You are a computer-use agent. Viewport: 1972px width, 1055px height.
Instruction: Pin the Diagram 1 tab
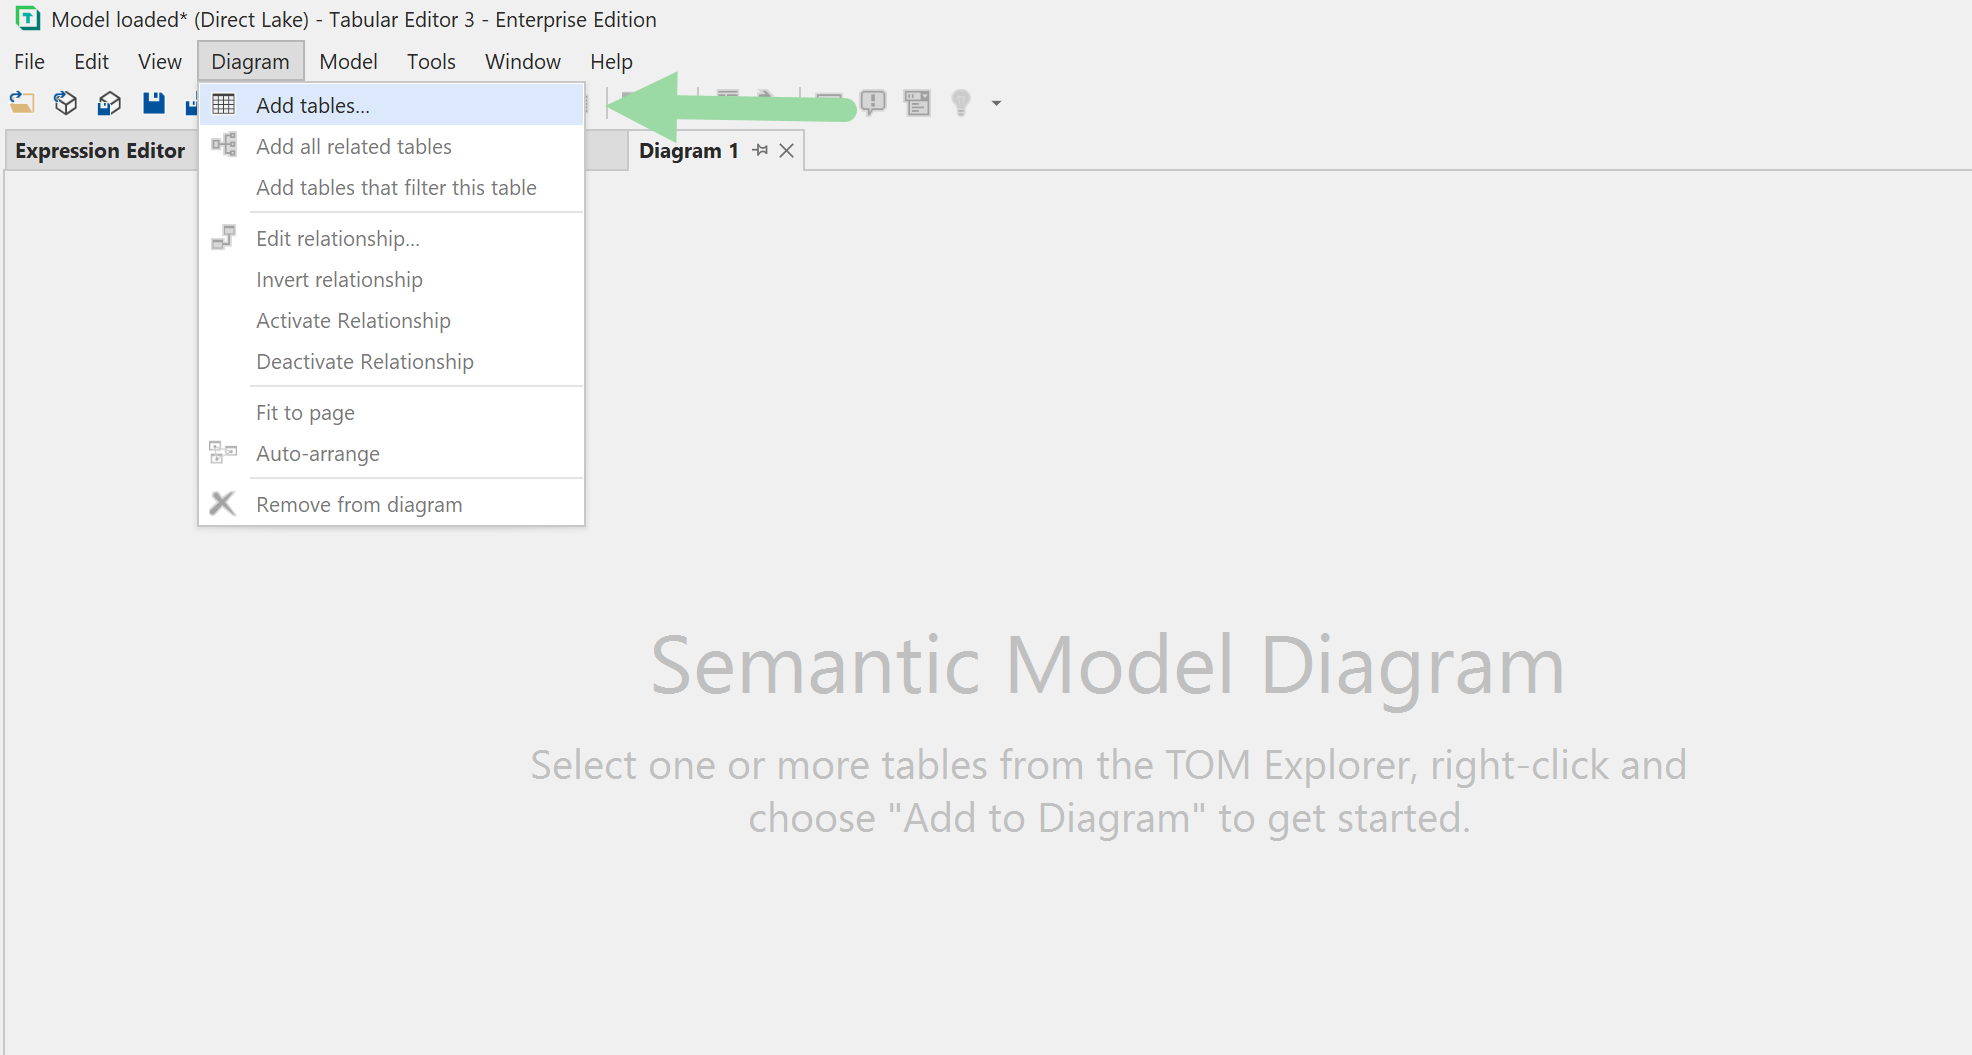(761, 150)
